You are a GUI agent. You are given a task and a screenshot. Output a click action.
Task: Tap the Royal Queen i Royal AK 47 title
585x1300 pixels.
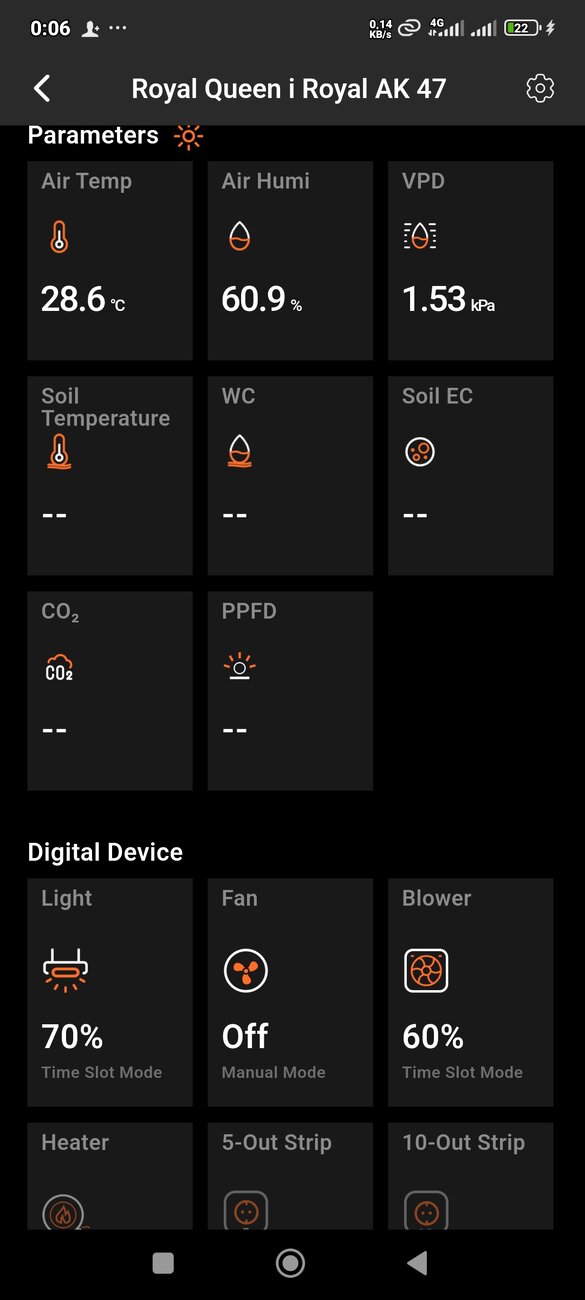[289, 88]
